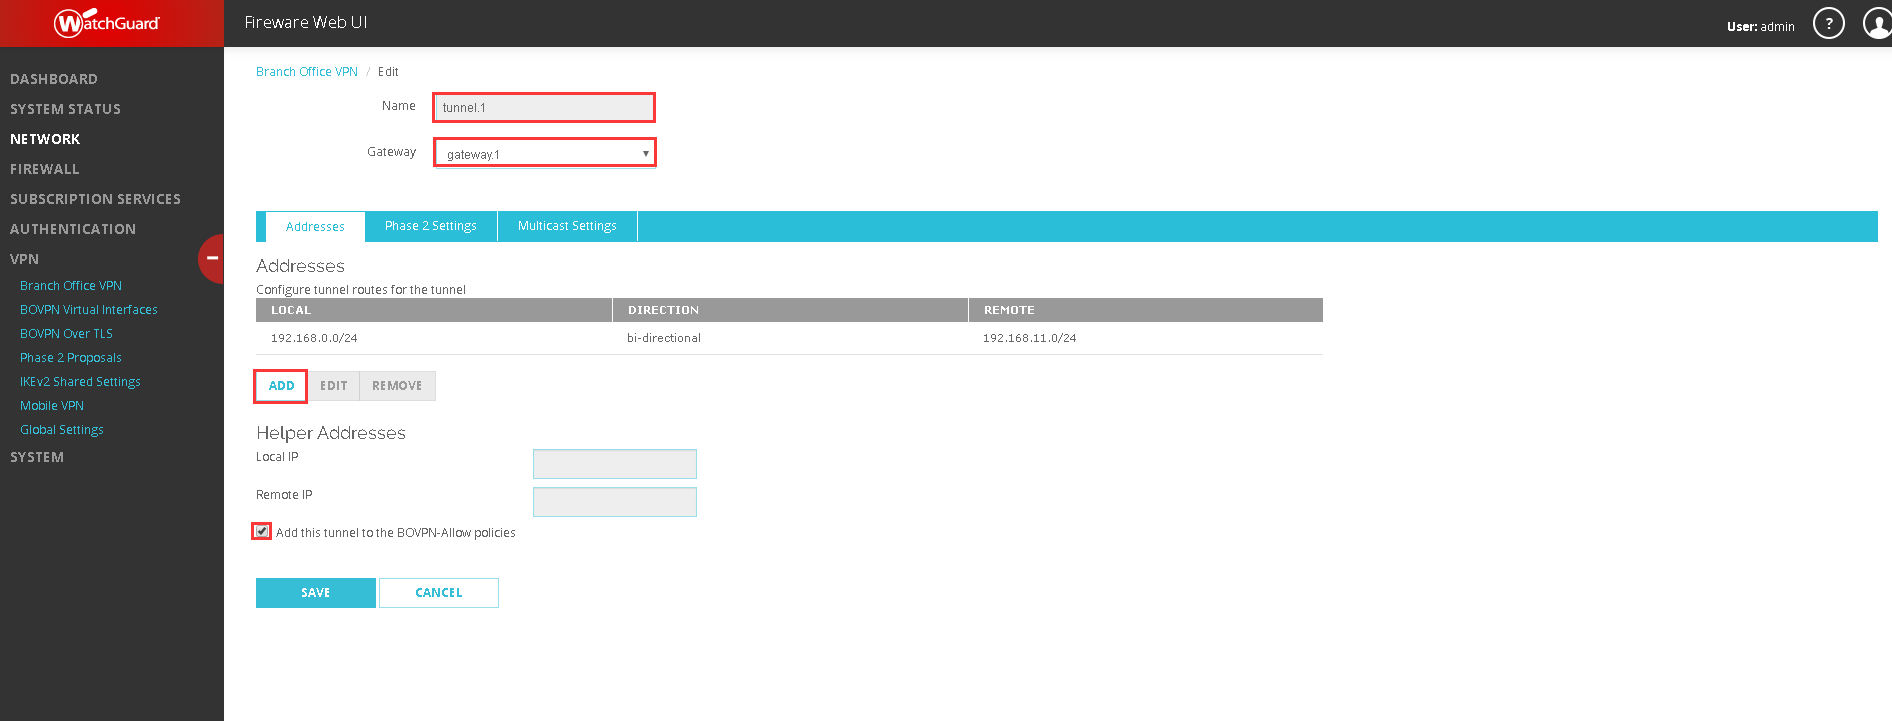Screen dimensions: 1892x721
Task: Click the LOCAL column header
Action: (x=433, y=310)
